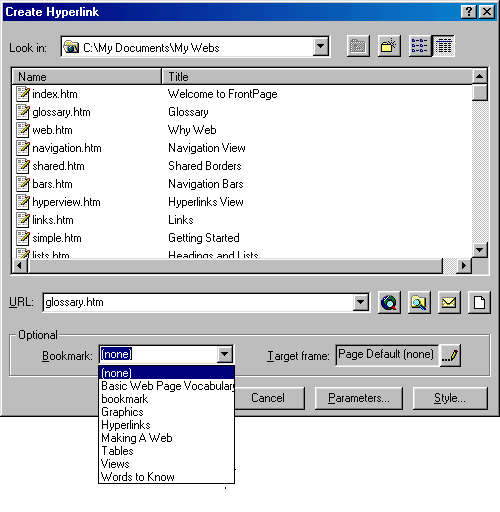Click the Target frame pencil edit button
The height and width of the screenshot is (512, 500).
[x=450, y=356]
